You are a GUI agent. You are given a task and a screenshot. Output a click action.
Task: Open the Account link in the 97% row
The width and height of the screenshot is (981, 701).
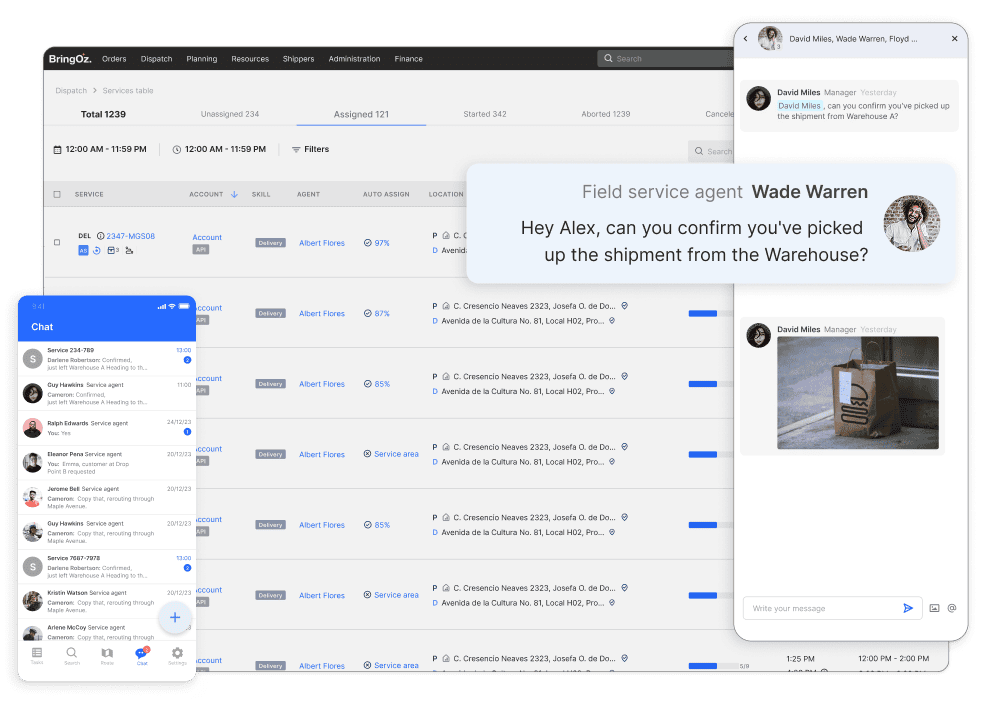coord(207,237)
